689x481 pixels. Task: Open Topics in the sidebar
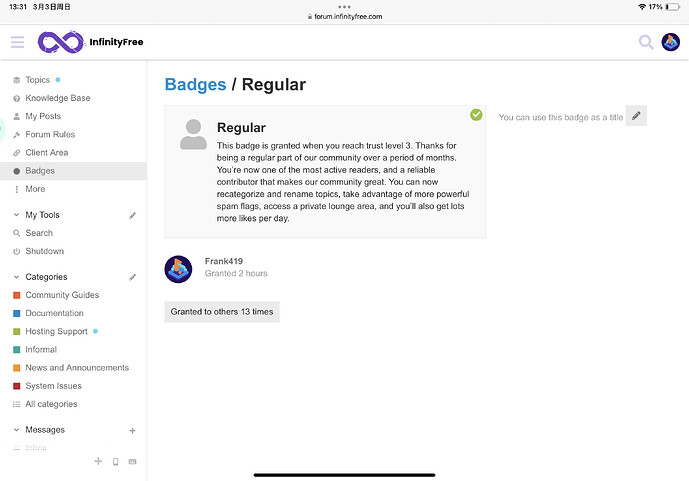point(37,80)
